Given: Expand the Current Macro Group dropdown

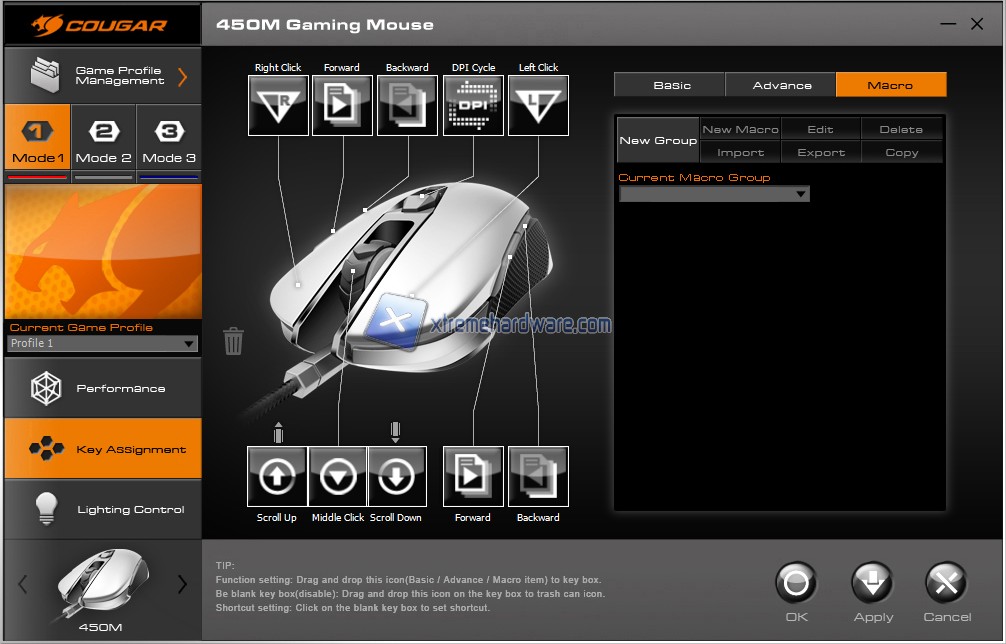Looking at the screenshot, I should tap(714, 194).
